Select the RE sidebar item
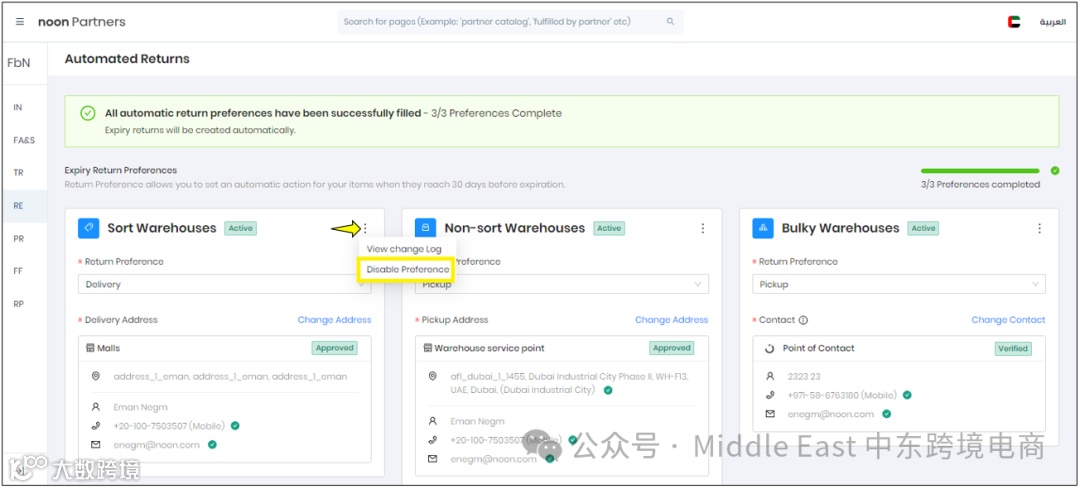The image size is (1080, 489). [x=19, y=205]
